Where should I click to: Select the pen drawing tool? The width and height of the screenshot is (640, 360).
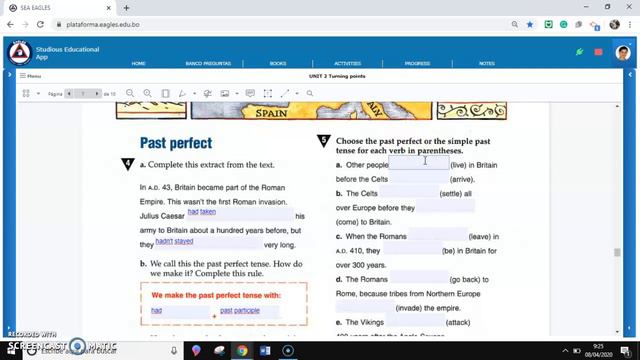pos(182,93)
